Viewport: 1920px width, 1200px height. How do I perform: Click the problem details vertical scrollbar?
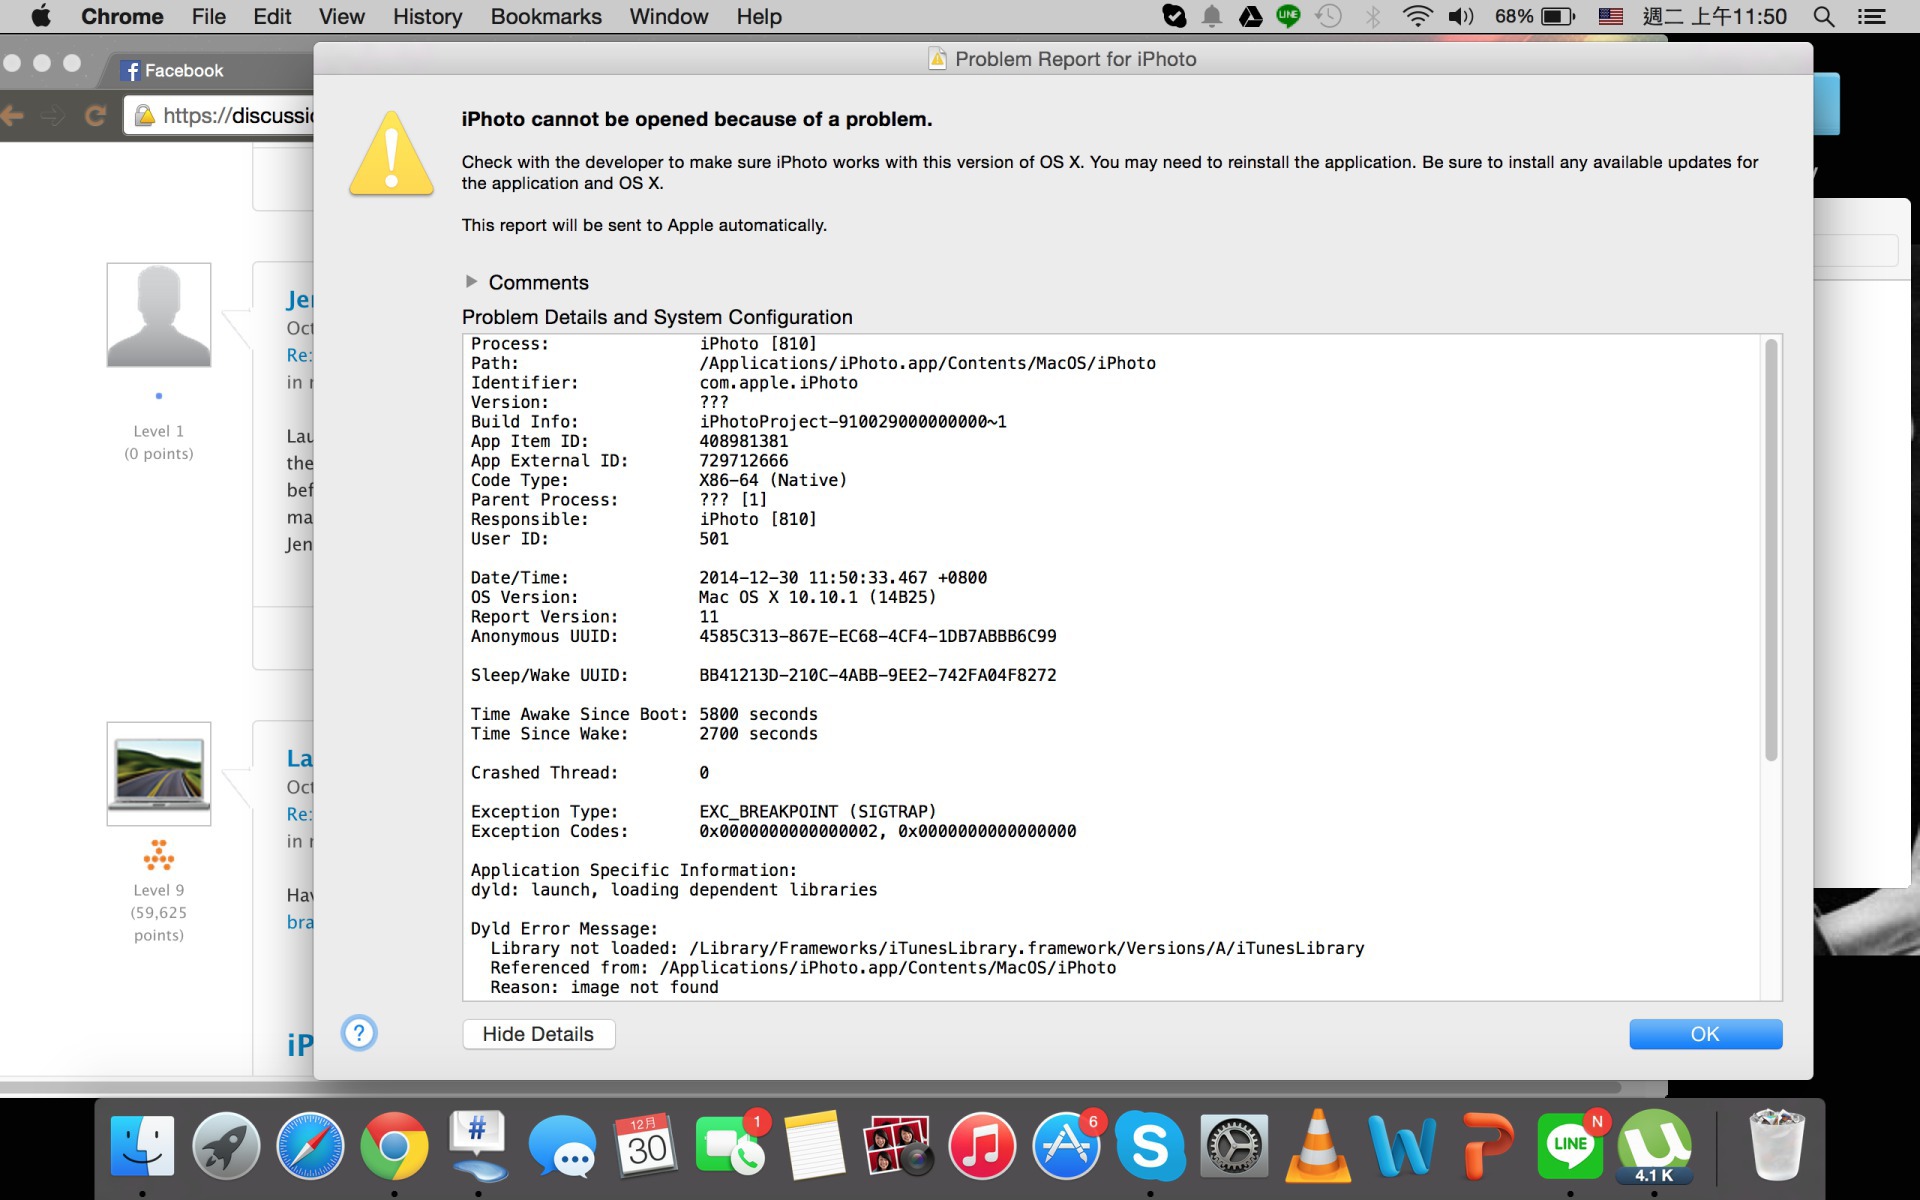(1771, 550)
